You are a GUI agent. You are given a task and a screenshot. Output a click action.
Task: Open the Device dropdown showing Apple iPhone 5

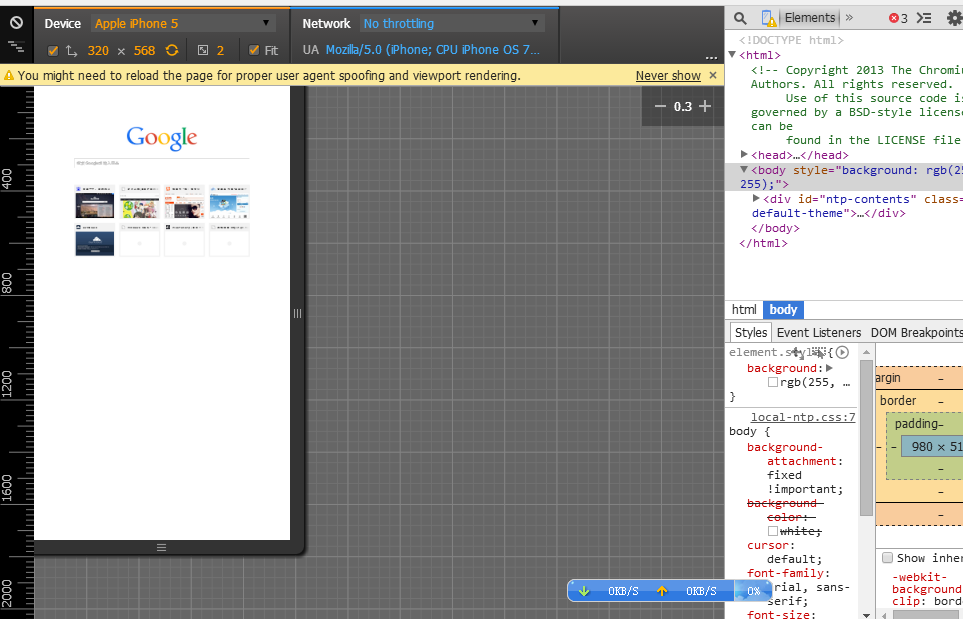pyautogui.click(x=183, y=23)
